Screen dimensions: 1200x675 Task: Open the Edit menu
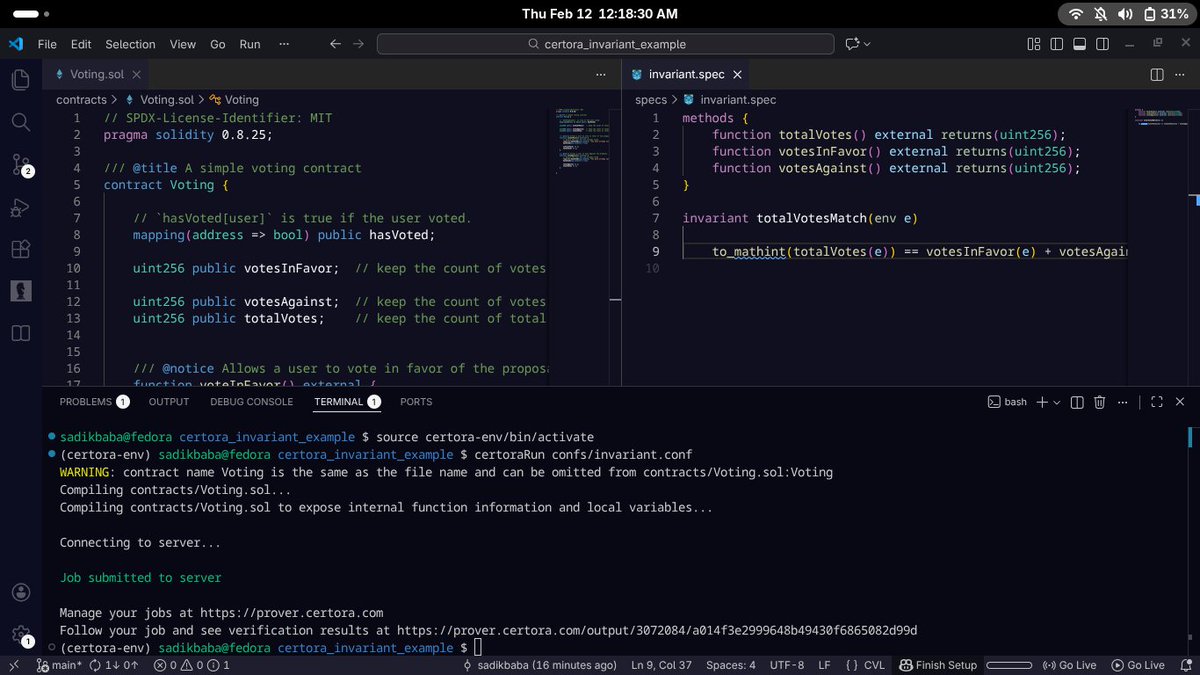[81, 44]
